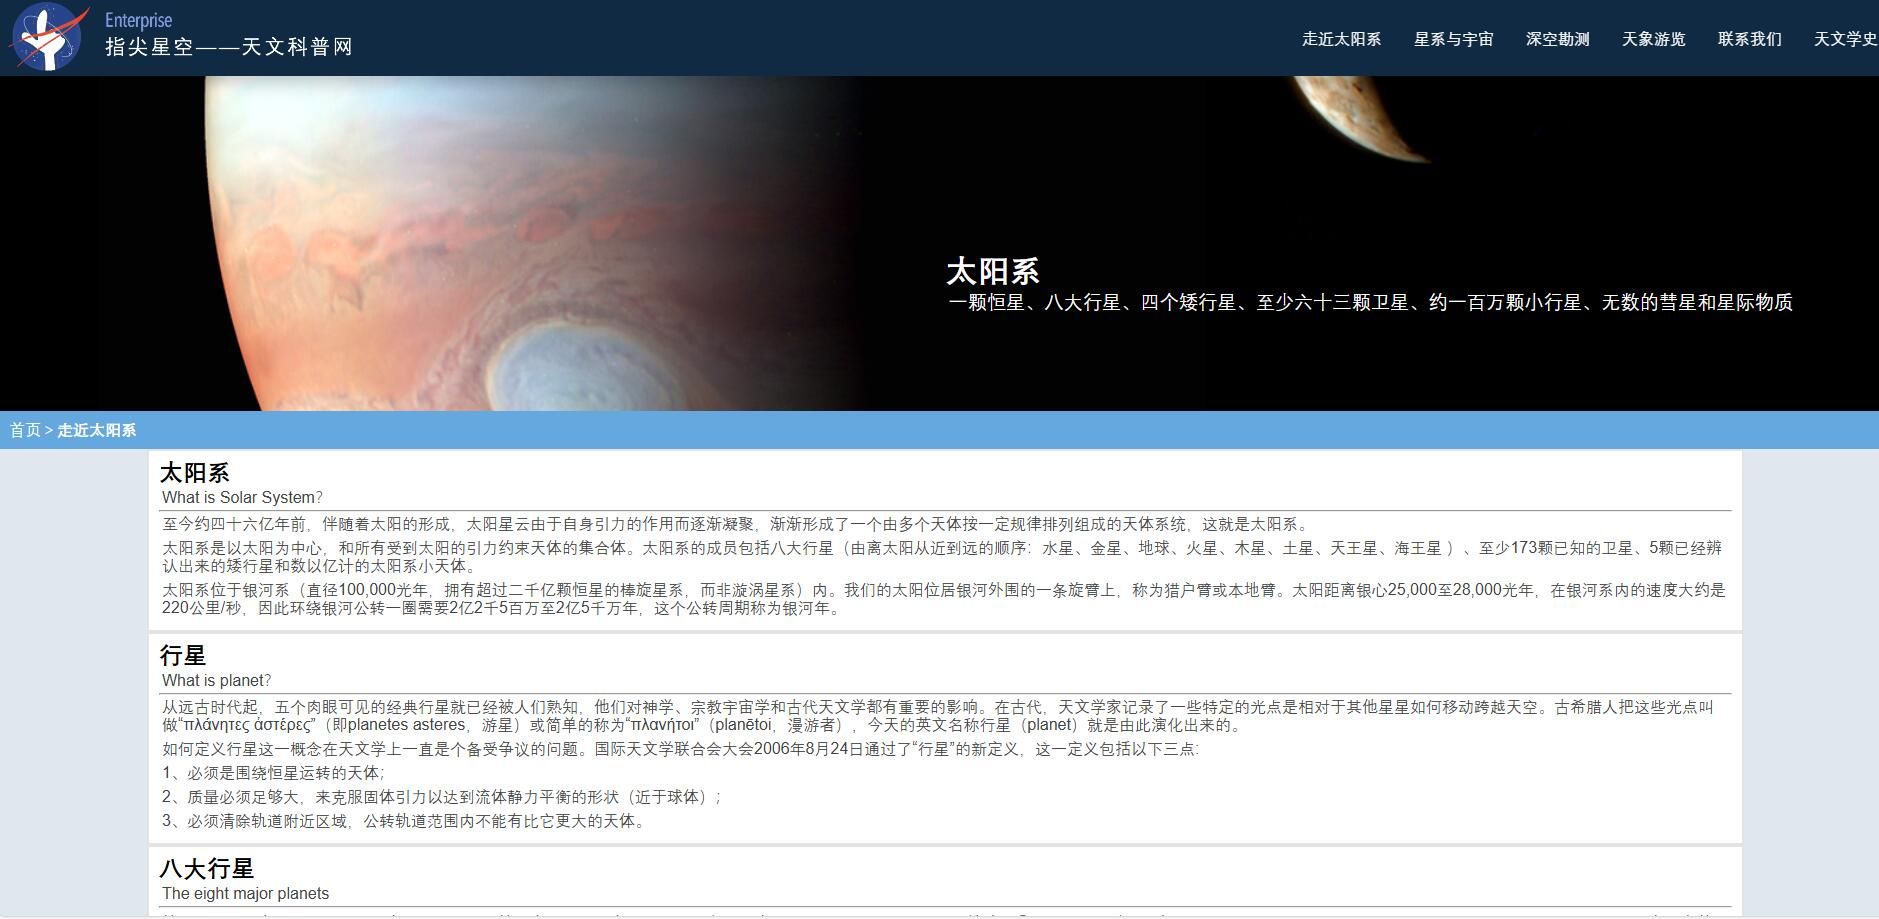Navigate to 深空勘测 page
The width and height of the screenshot is (1879, 919).
tap(1556, 39)
